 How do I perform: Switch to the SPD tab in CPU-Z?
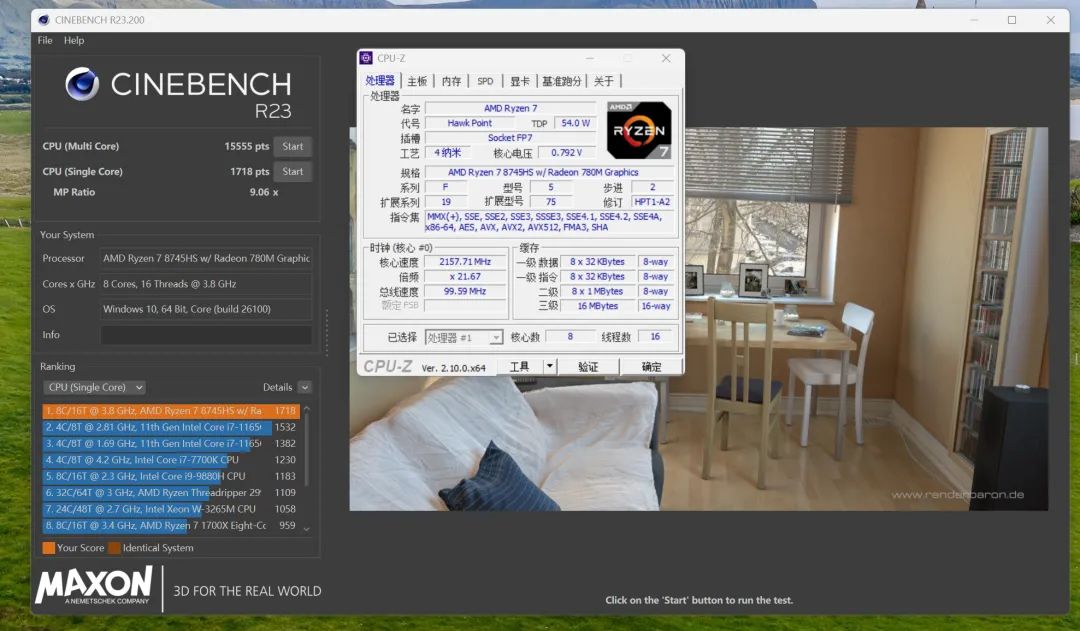click(x=485, y=81)
